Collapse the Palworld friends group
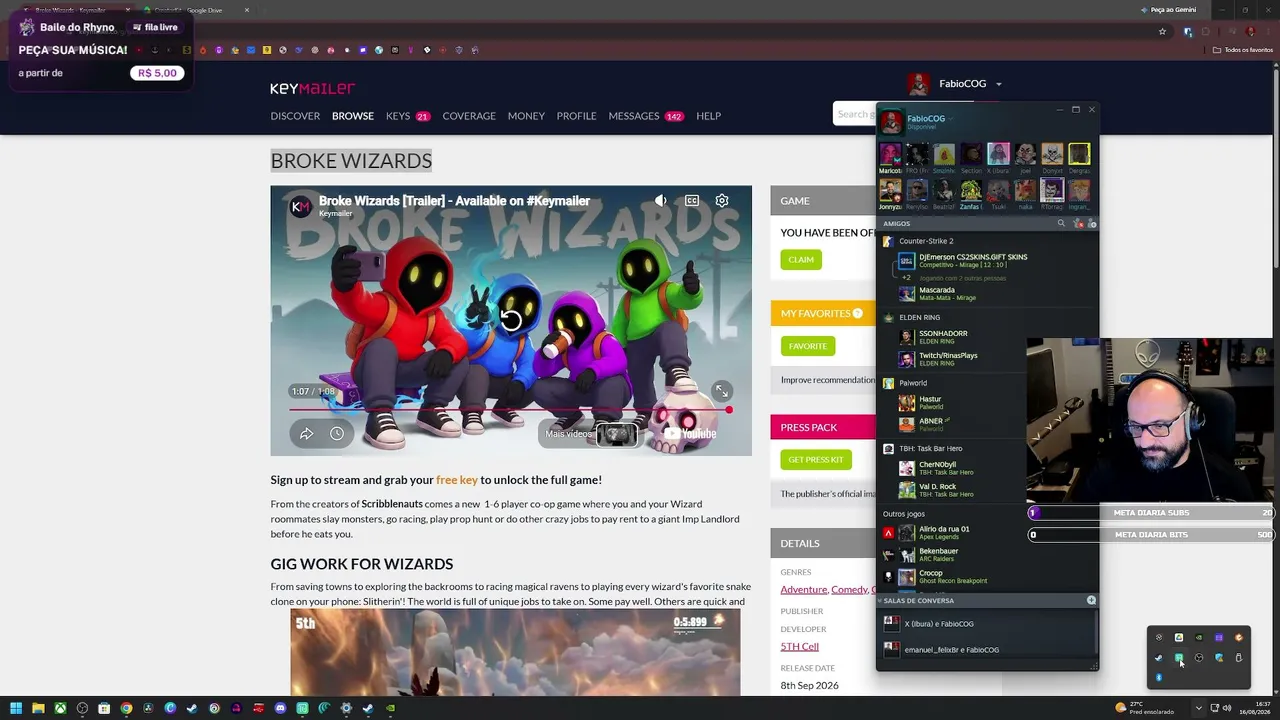 [913, 383]
